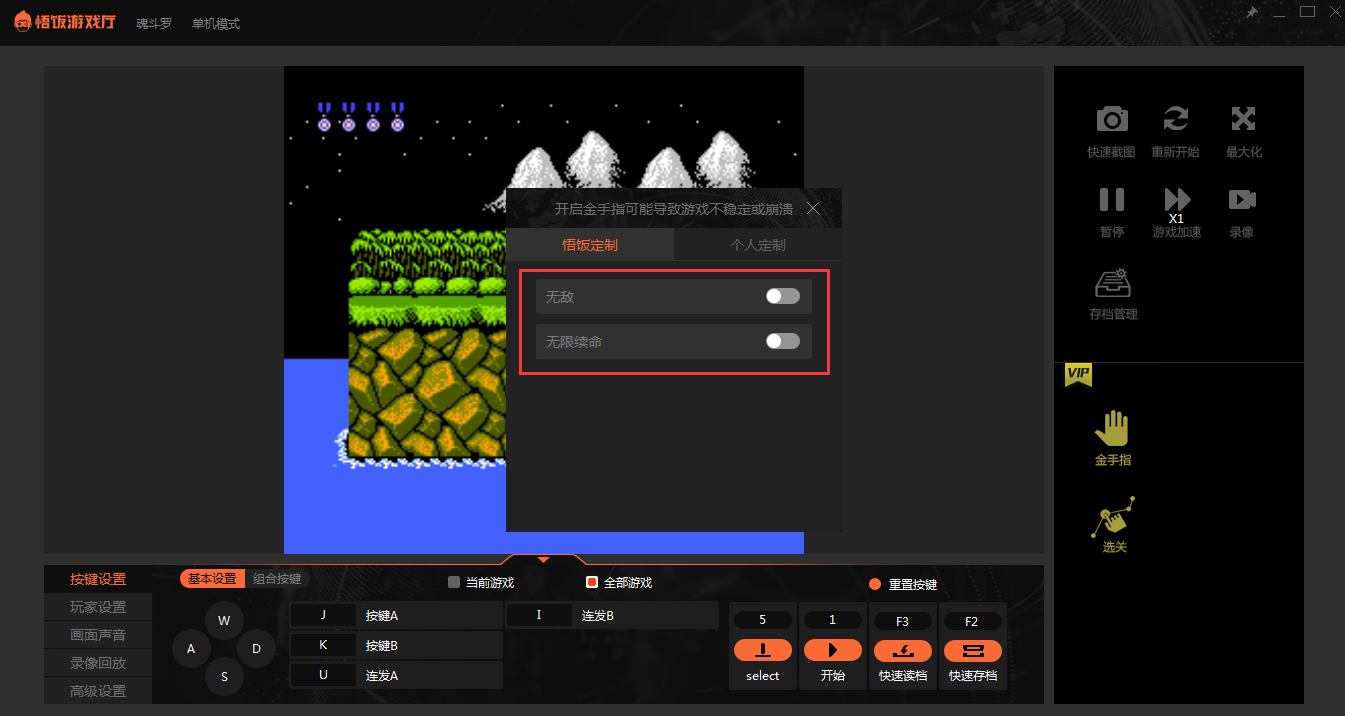
Task: Click the I key field for 连发B
Action: tap(539, 616)
